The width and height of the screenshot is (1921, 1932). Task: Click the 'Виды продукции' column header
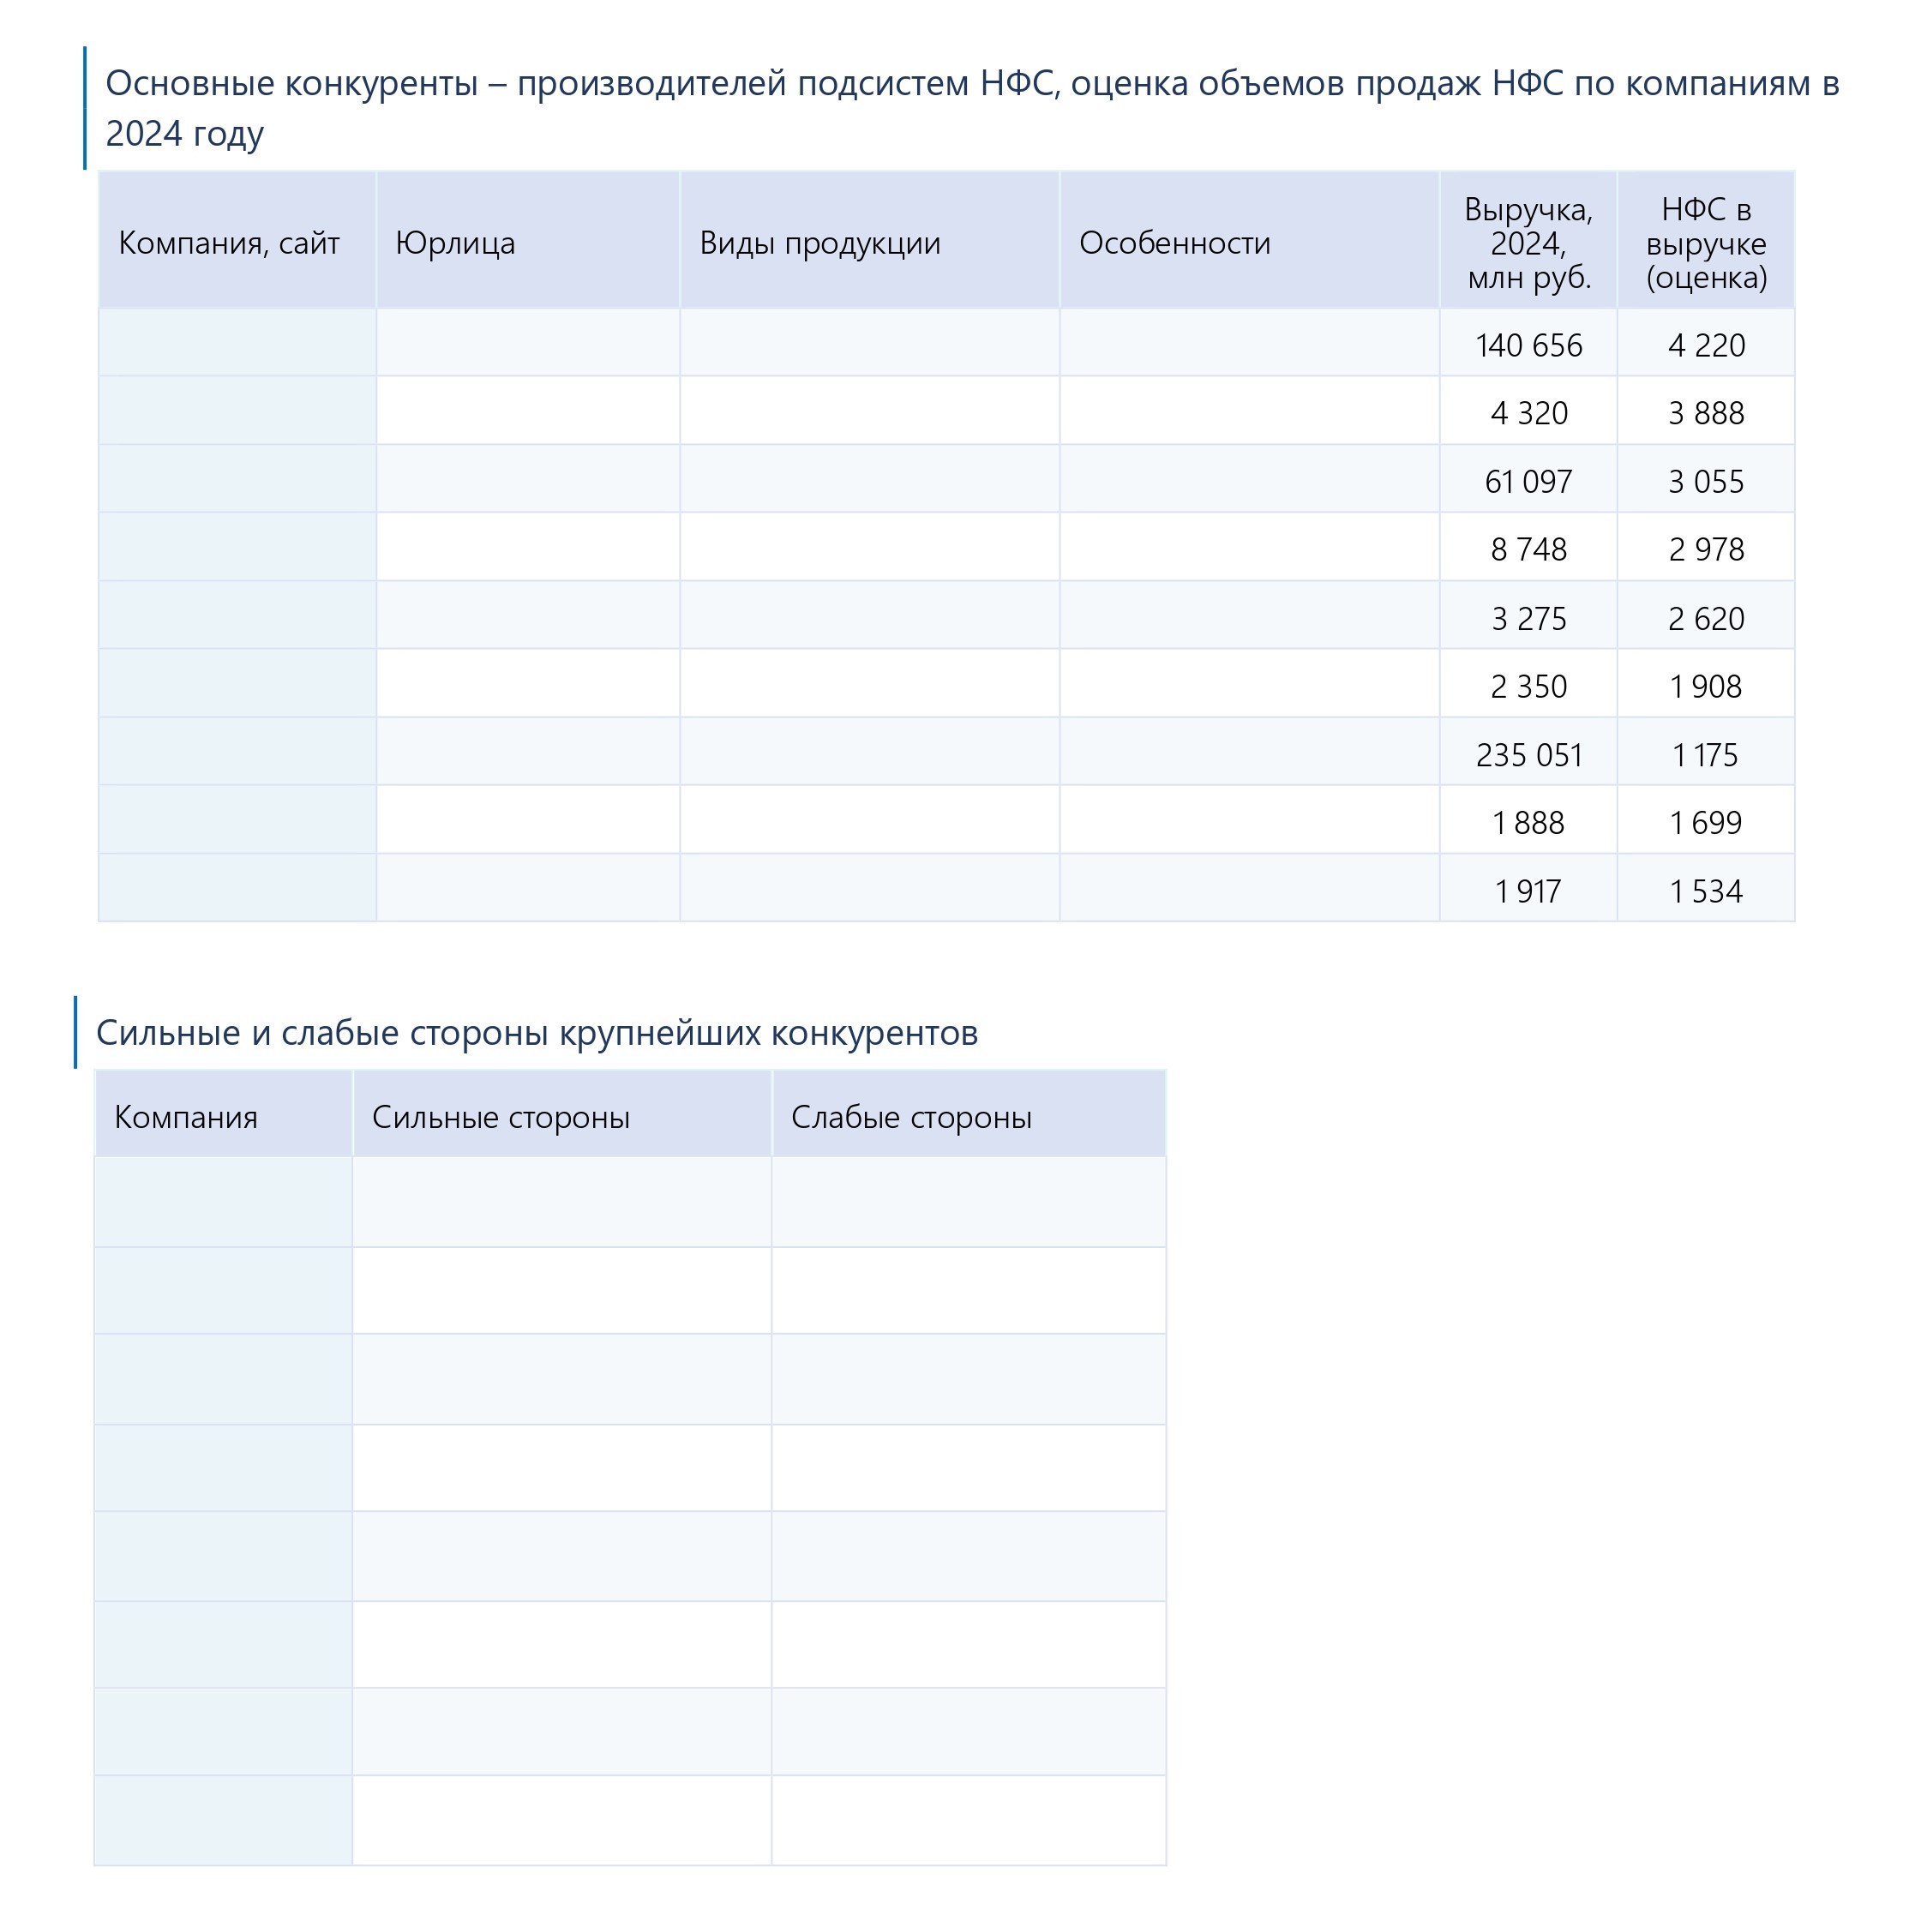tap(819, 243)
